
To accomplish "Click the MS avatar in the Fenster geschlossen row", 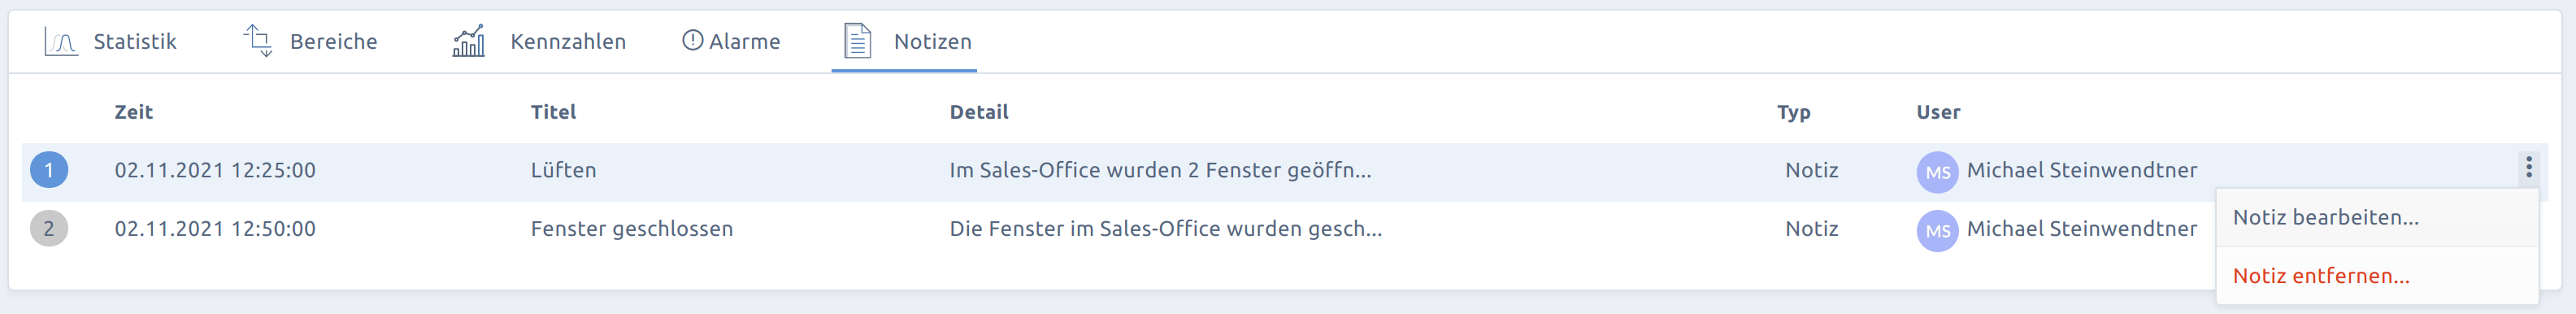I will [1937, 231].
